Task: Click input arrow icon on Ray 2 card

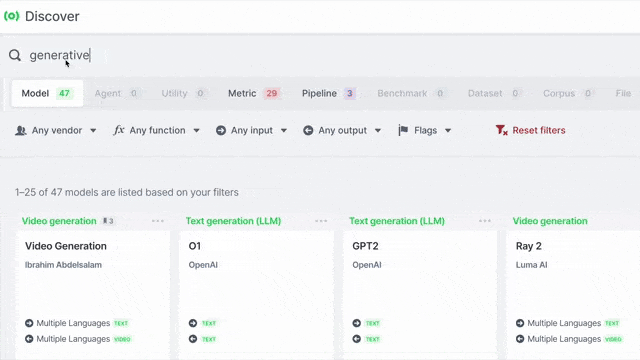Action: click(520, 323)
